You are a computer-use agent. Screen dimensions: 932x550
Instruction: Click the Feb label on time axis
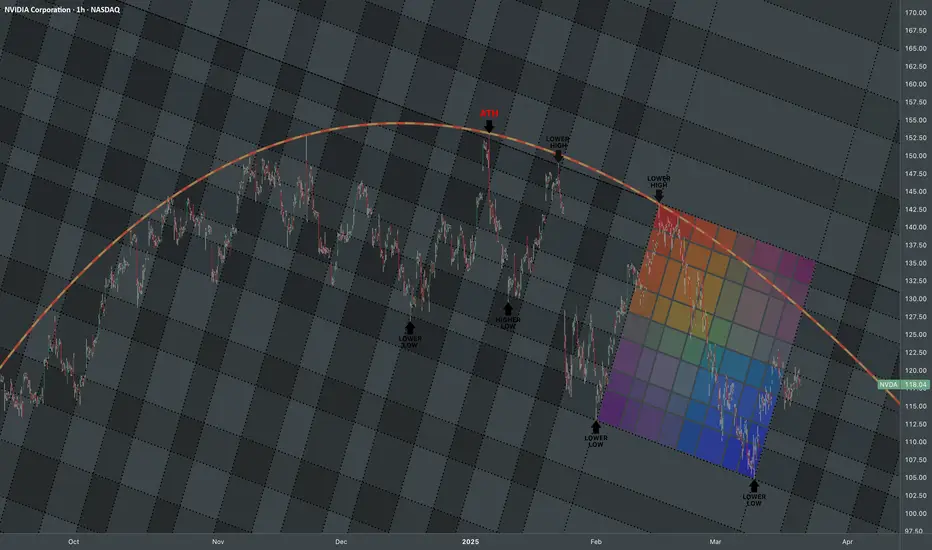pos(596,542)
